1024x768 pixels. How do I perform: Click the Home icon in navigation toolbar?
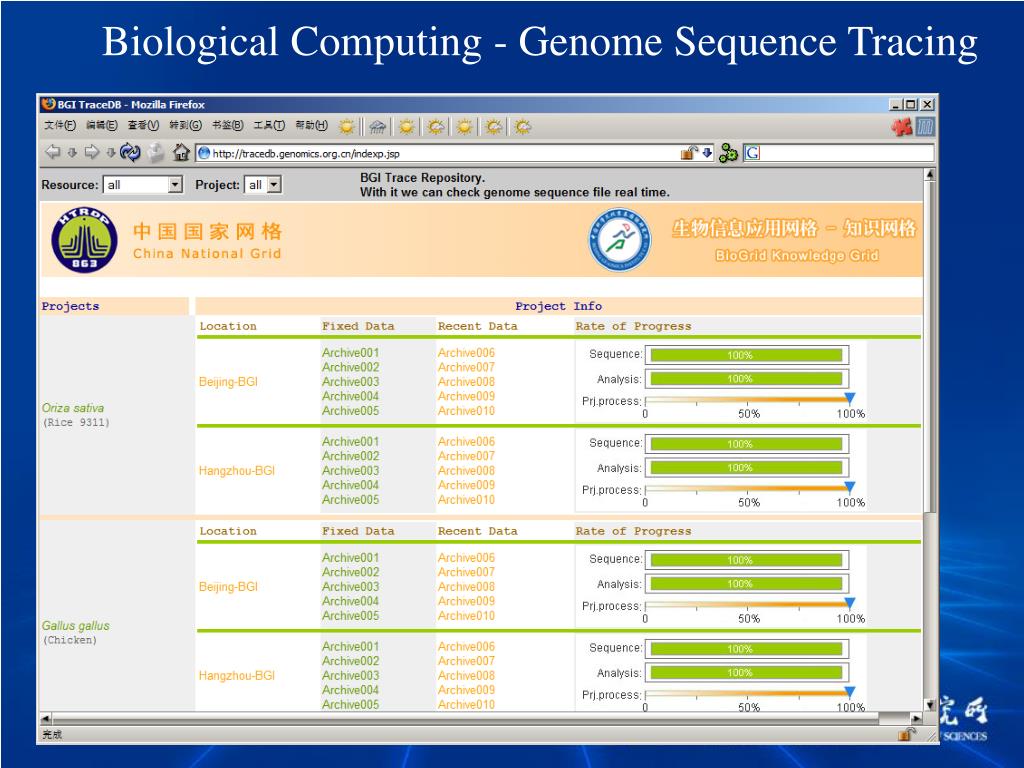click(181, 152)
